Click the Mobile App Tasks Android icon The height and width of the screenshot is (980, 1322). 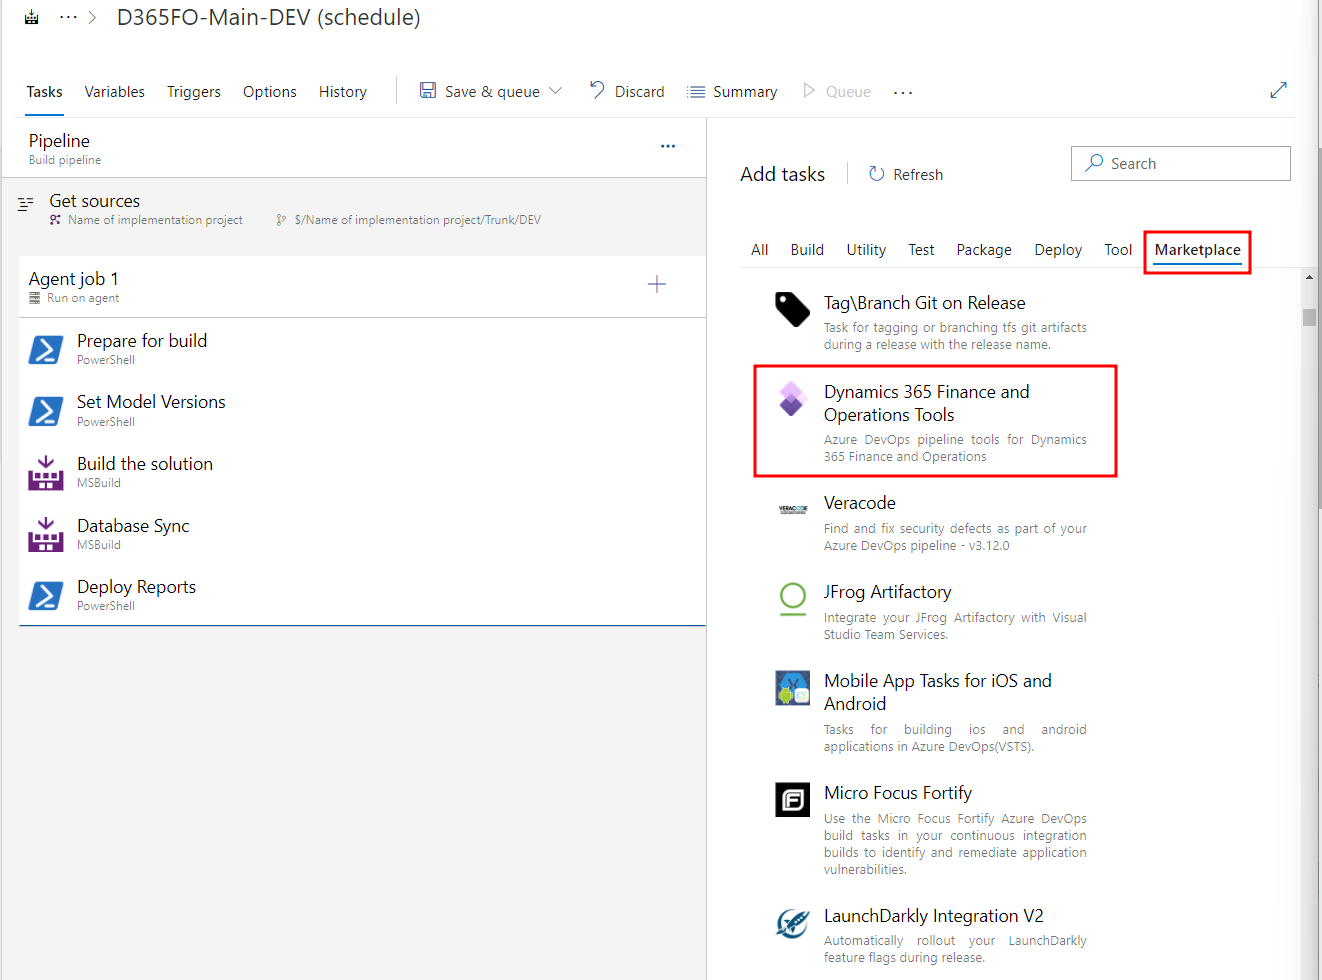[x=792, y=688]
